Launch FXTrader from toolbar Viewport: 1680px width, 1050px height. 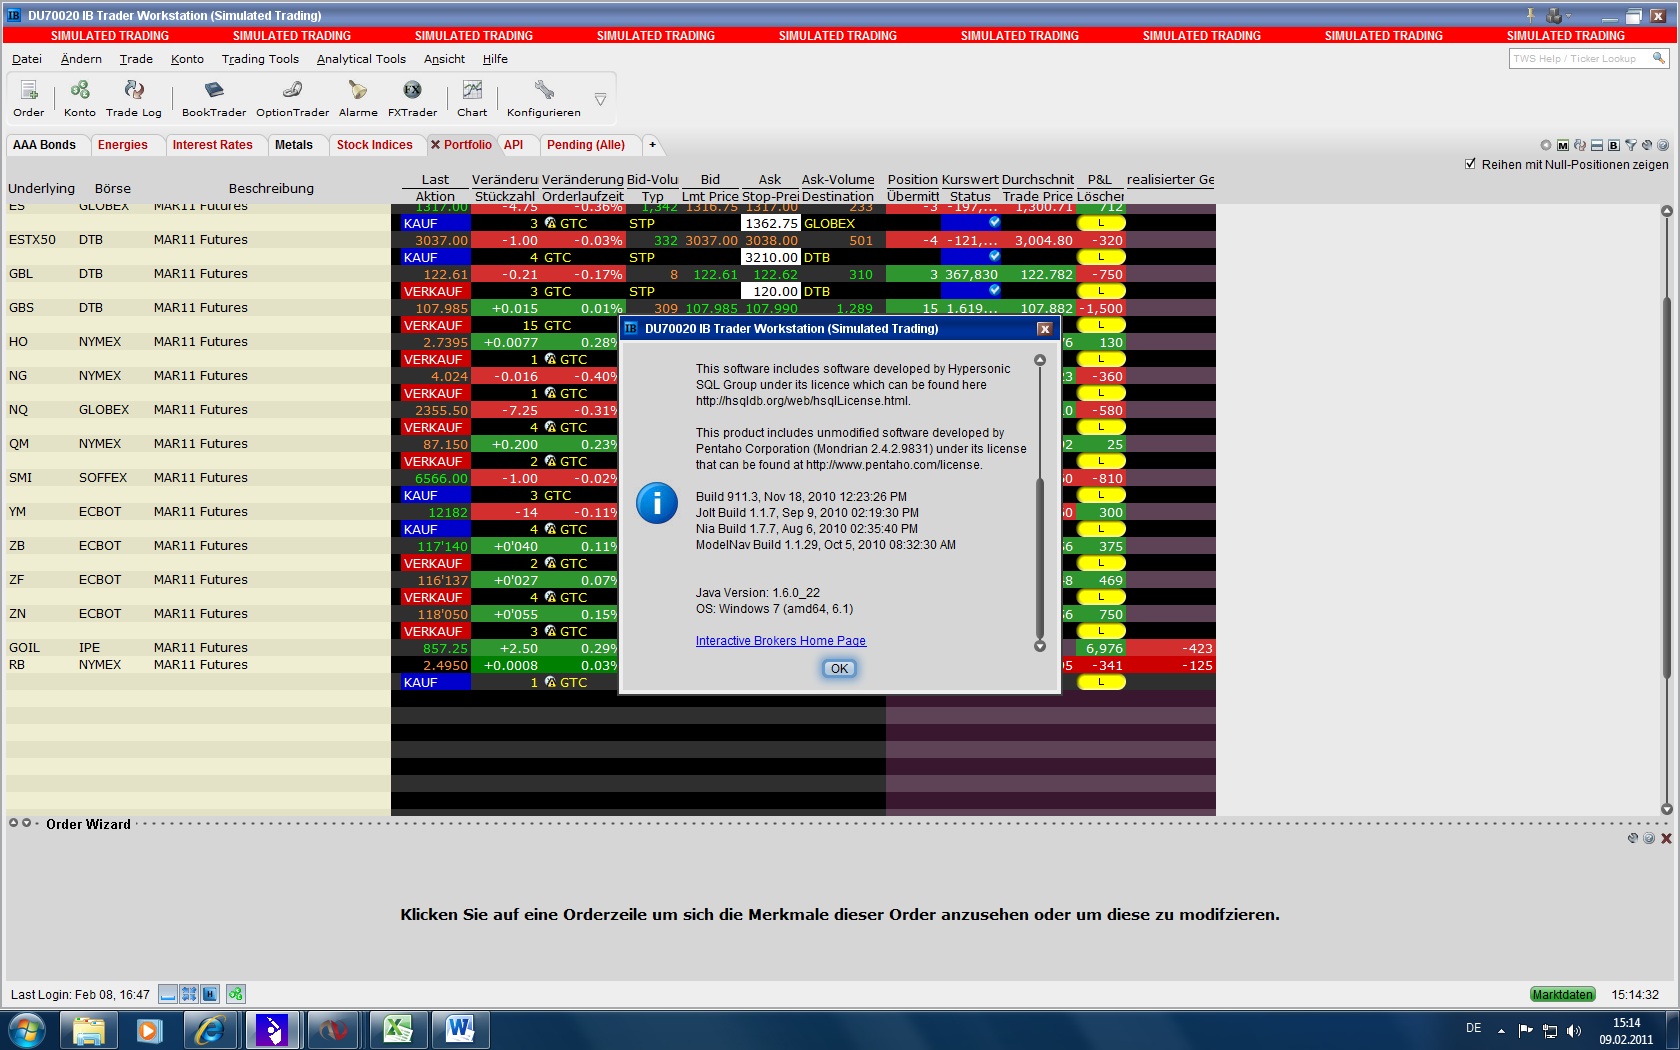tap(412, 98)
